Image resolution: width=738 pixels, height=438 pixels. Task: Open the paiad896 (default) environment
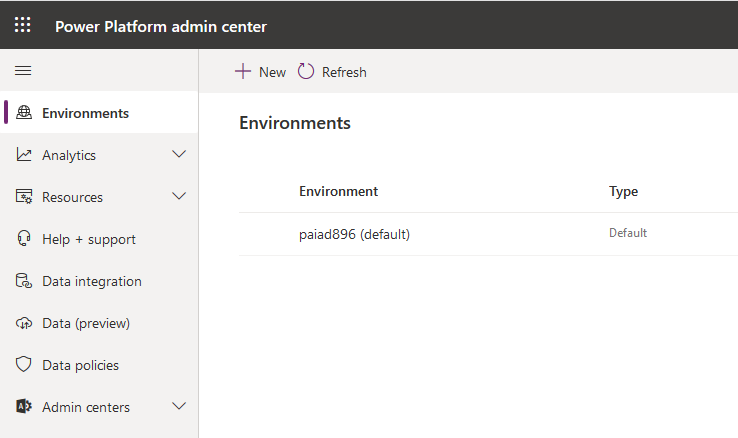click(354, 234)
